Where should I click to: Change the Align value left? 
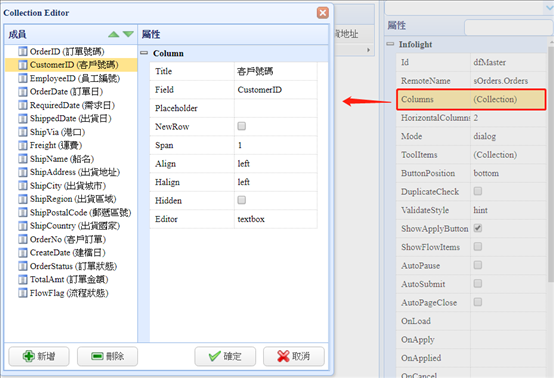coord(276,164)
